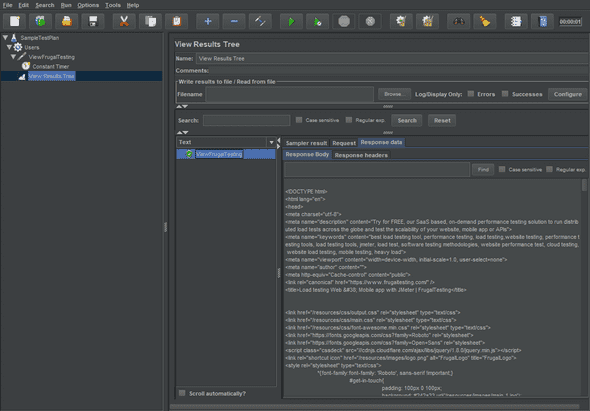This screenshot has width=590, height=411.
Task: Open the Run menu
Action: [66, 5]
